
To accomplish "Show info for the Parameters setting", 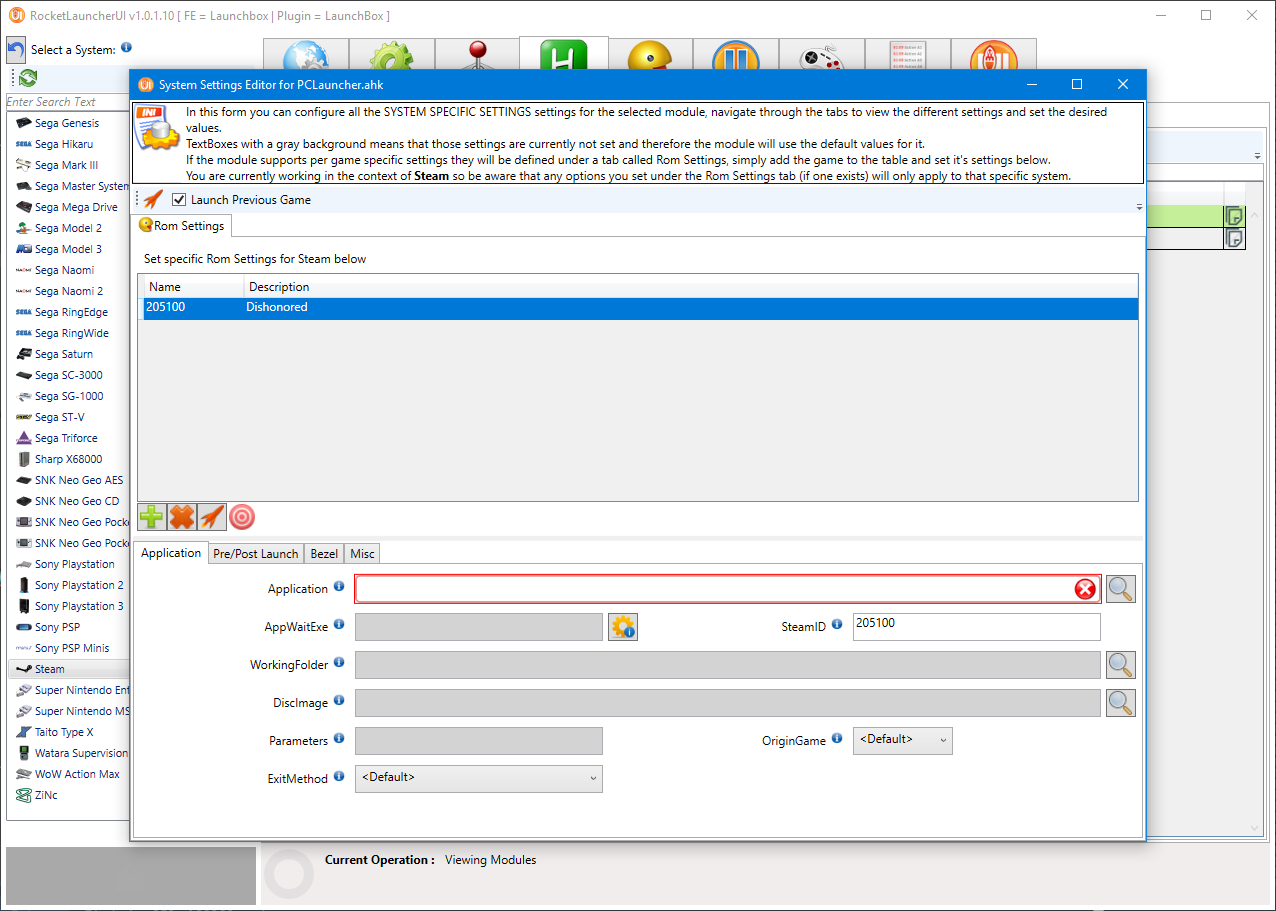I will [339, 739].
